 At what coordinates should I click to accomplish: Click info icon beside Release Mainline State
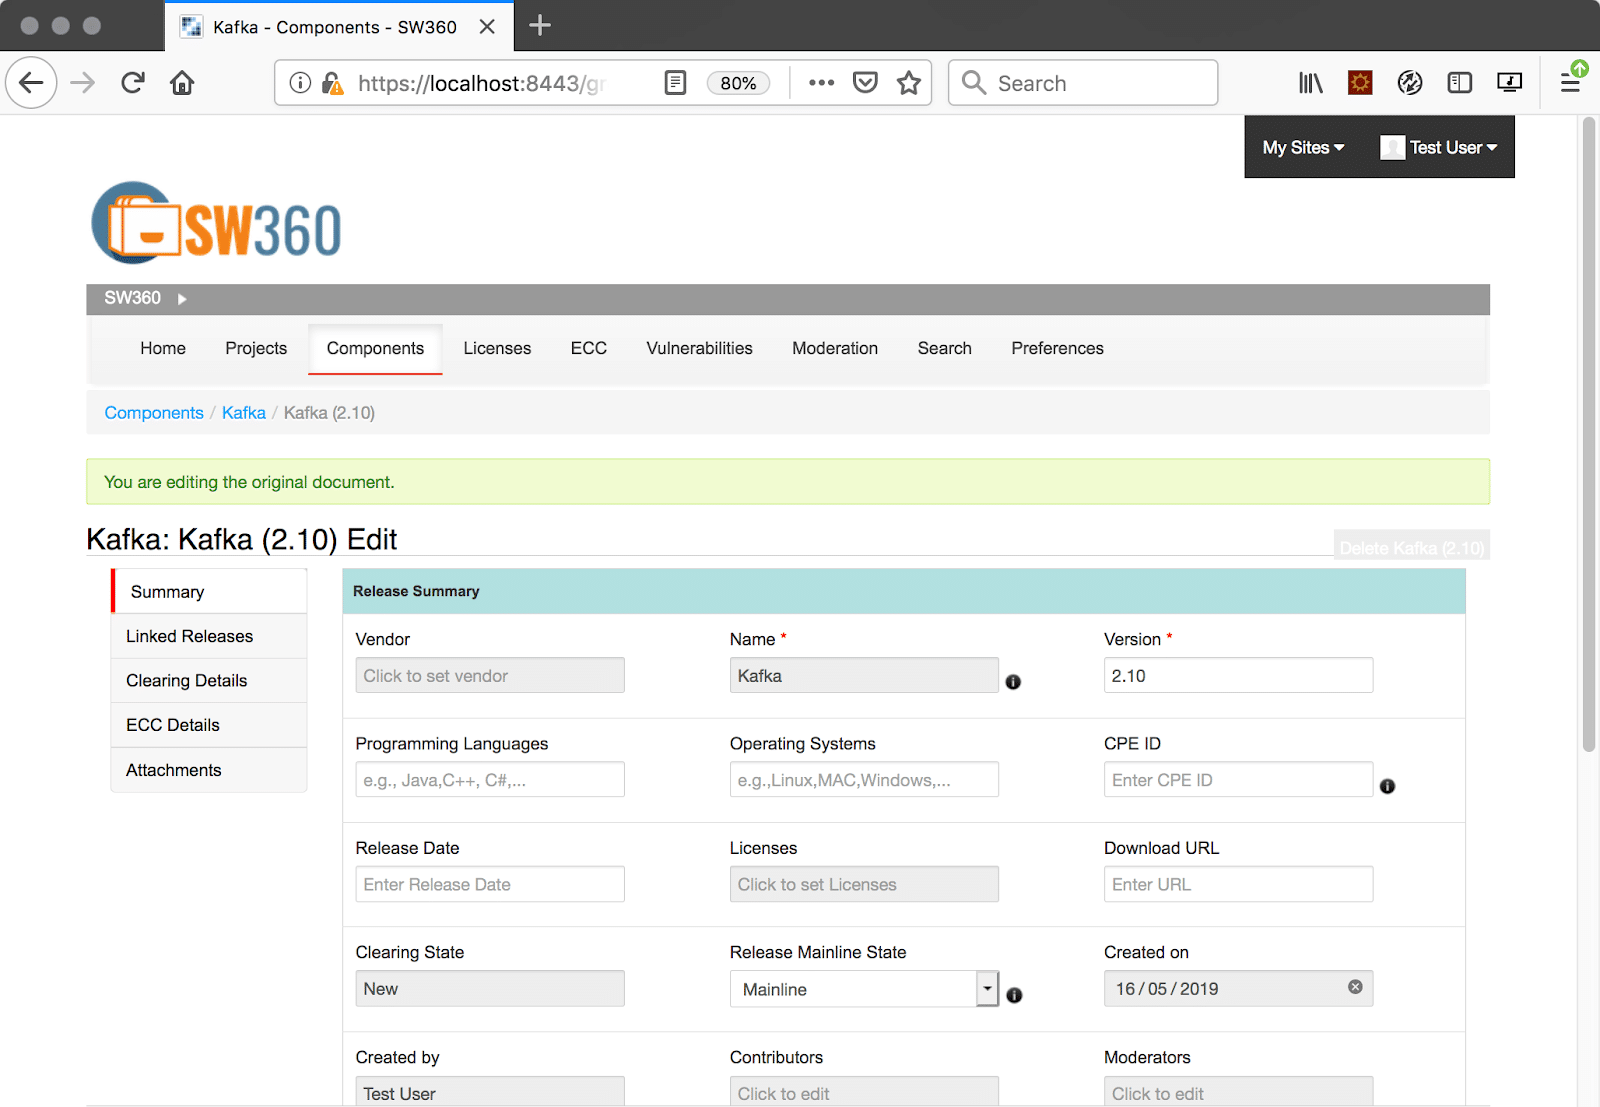click(x=1014, y=995)
